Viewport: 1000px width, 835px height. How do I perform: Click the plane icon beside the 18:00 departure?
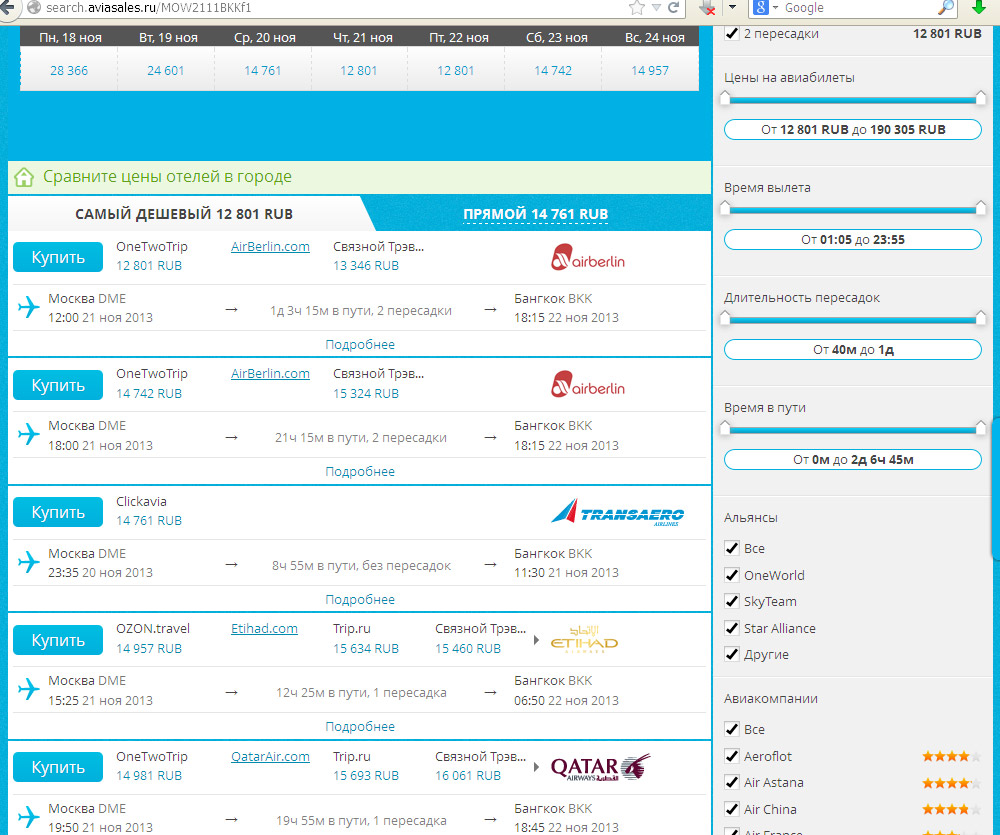[x=29, y=434]
